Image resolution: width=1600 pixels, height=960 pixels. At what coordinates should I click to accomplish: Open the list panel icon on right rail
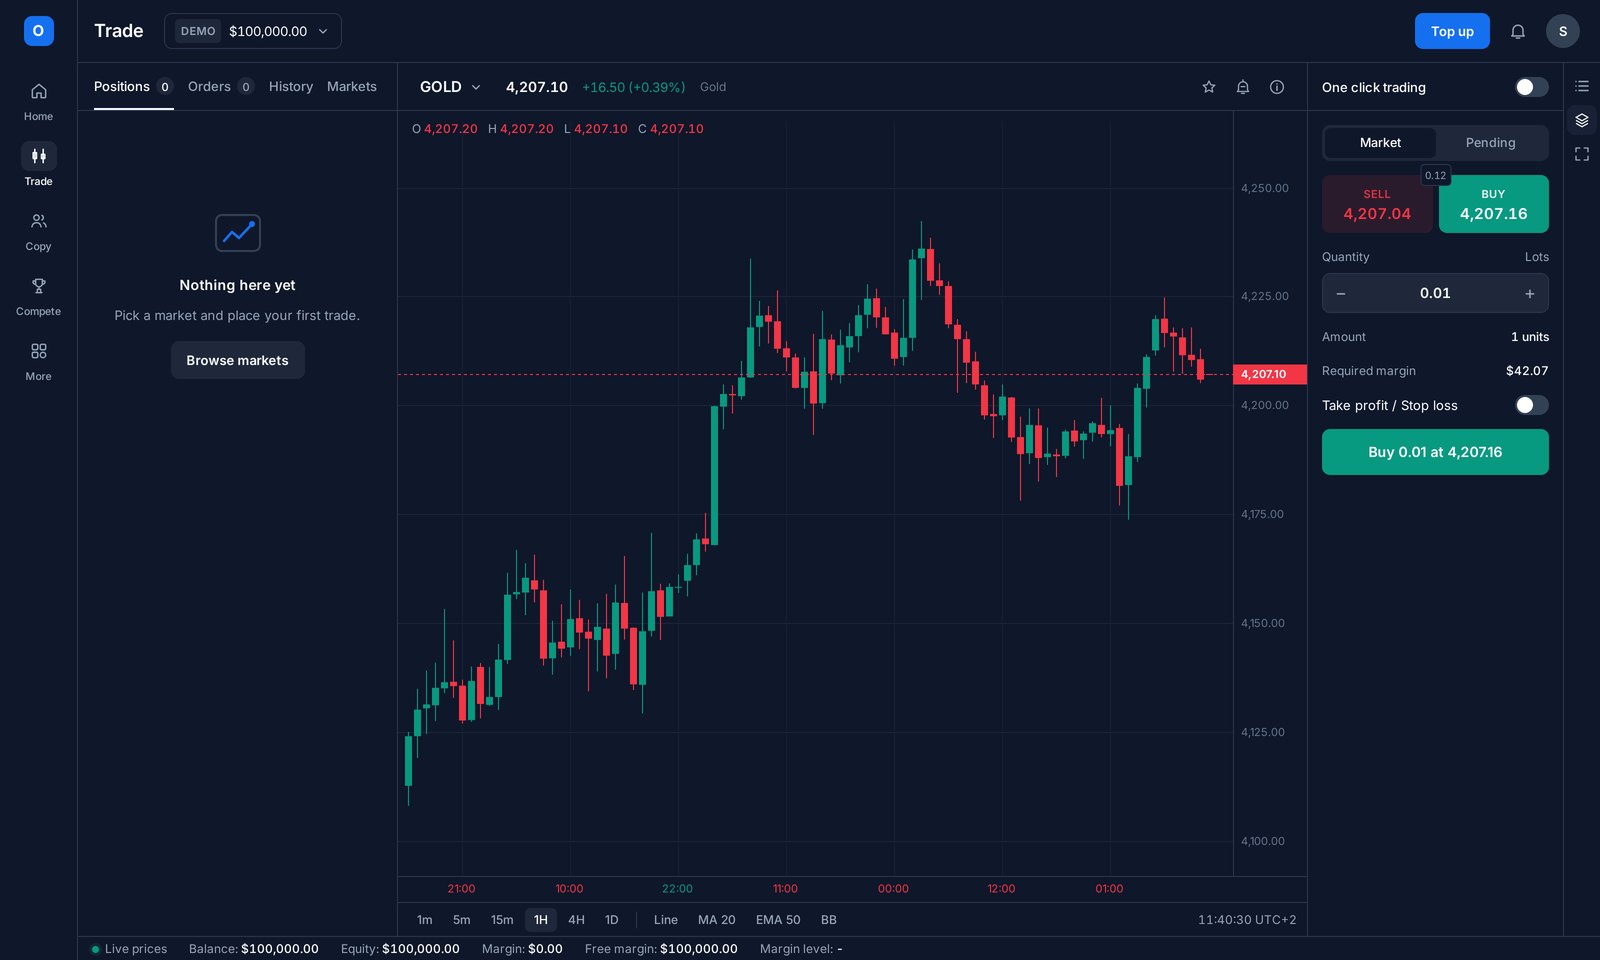[1581, 87]
